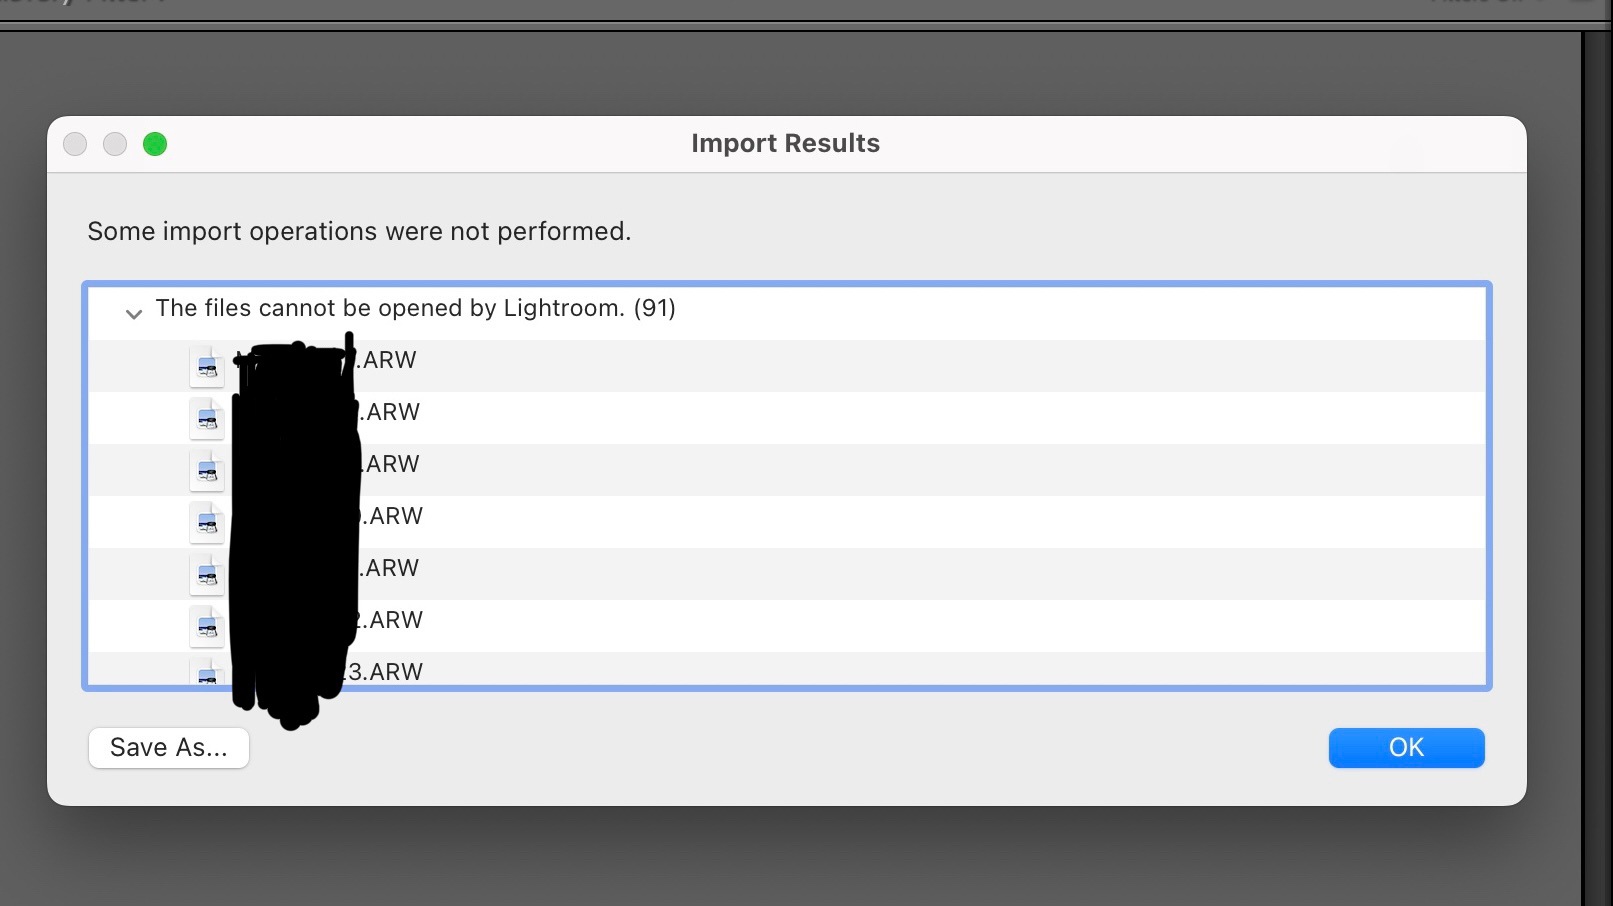Collapse the unopenable files list chevron

133,314
